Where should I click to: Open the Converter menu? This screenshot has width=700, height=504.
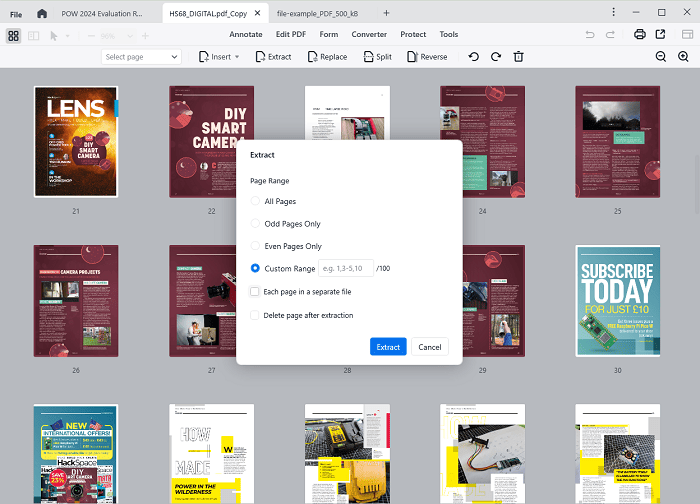pos(369,35)
